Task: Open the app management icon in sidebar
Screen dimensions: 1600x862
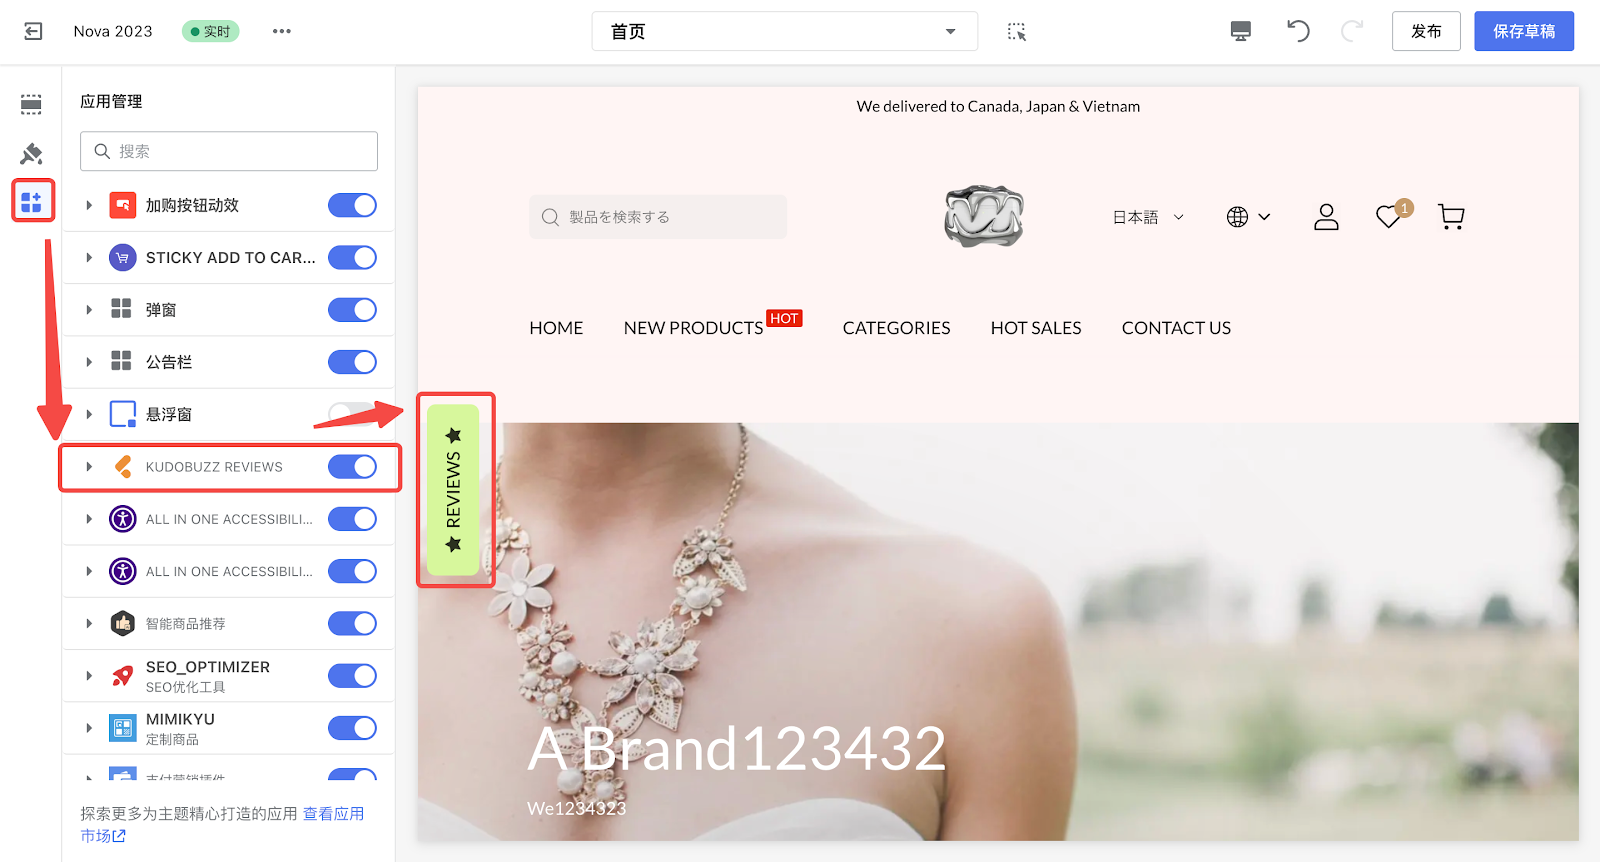Action: pyautogui.click(x=32, y=201)
